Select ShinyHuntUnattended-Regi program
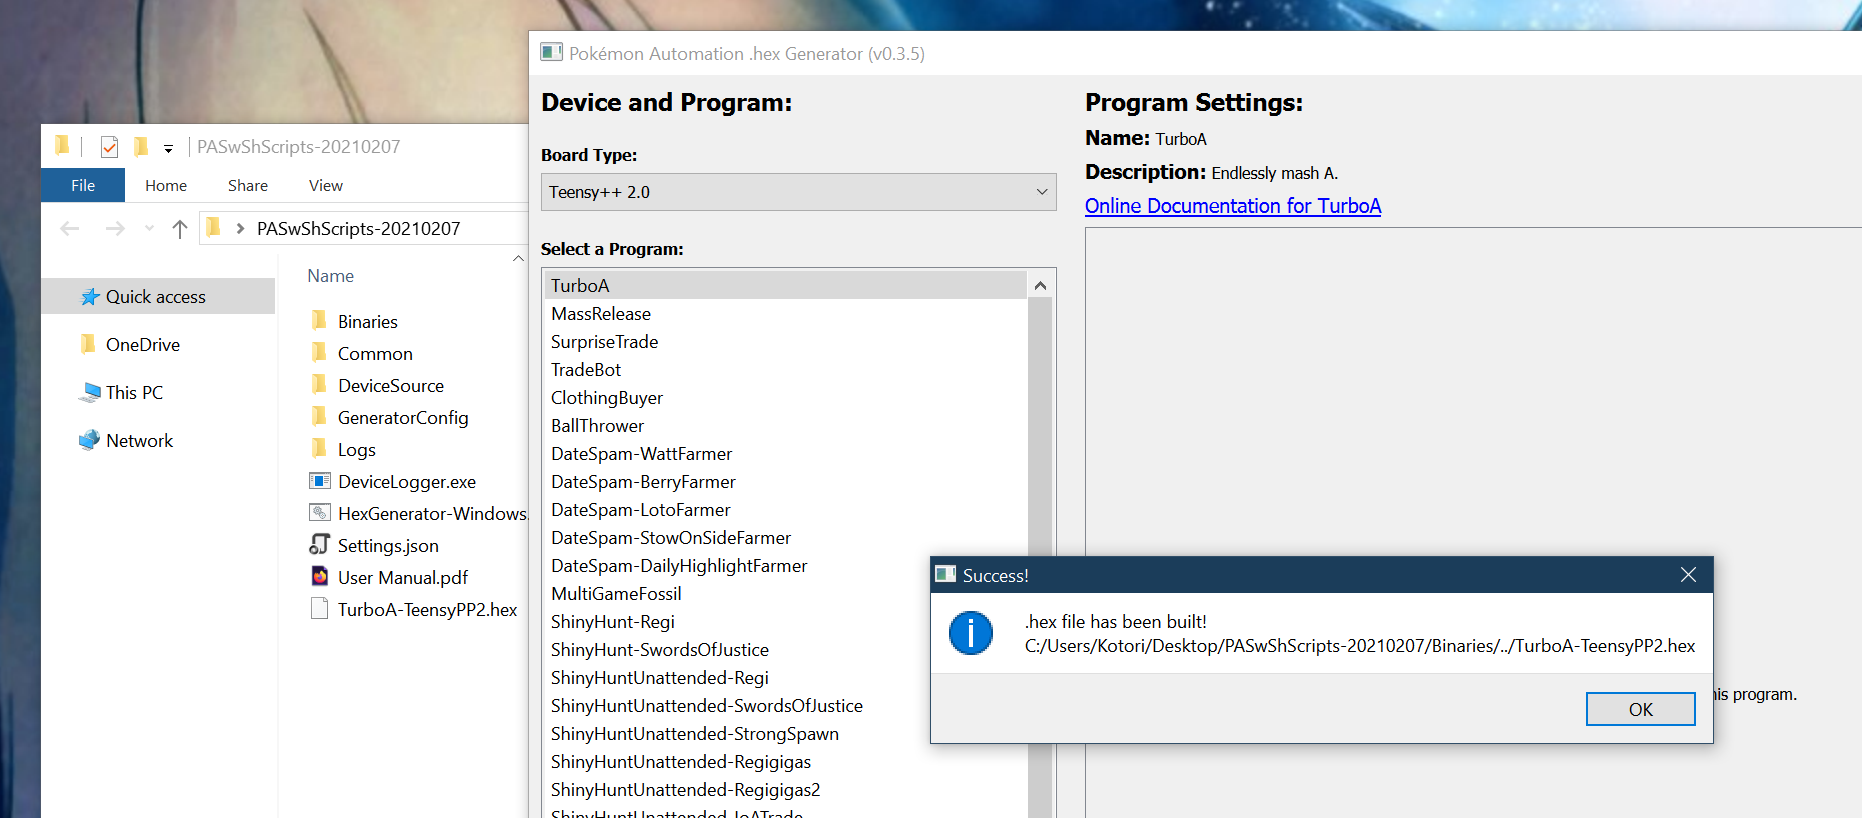1862x818 pixels. [x=738, y=677]
